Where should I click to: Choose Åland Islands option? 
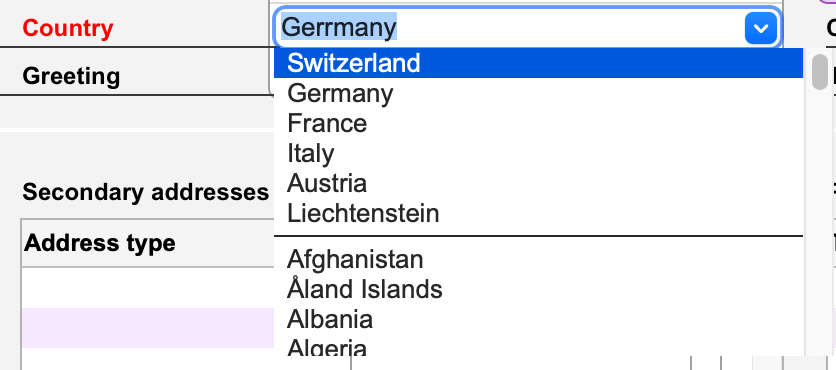(538, 289)
